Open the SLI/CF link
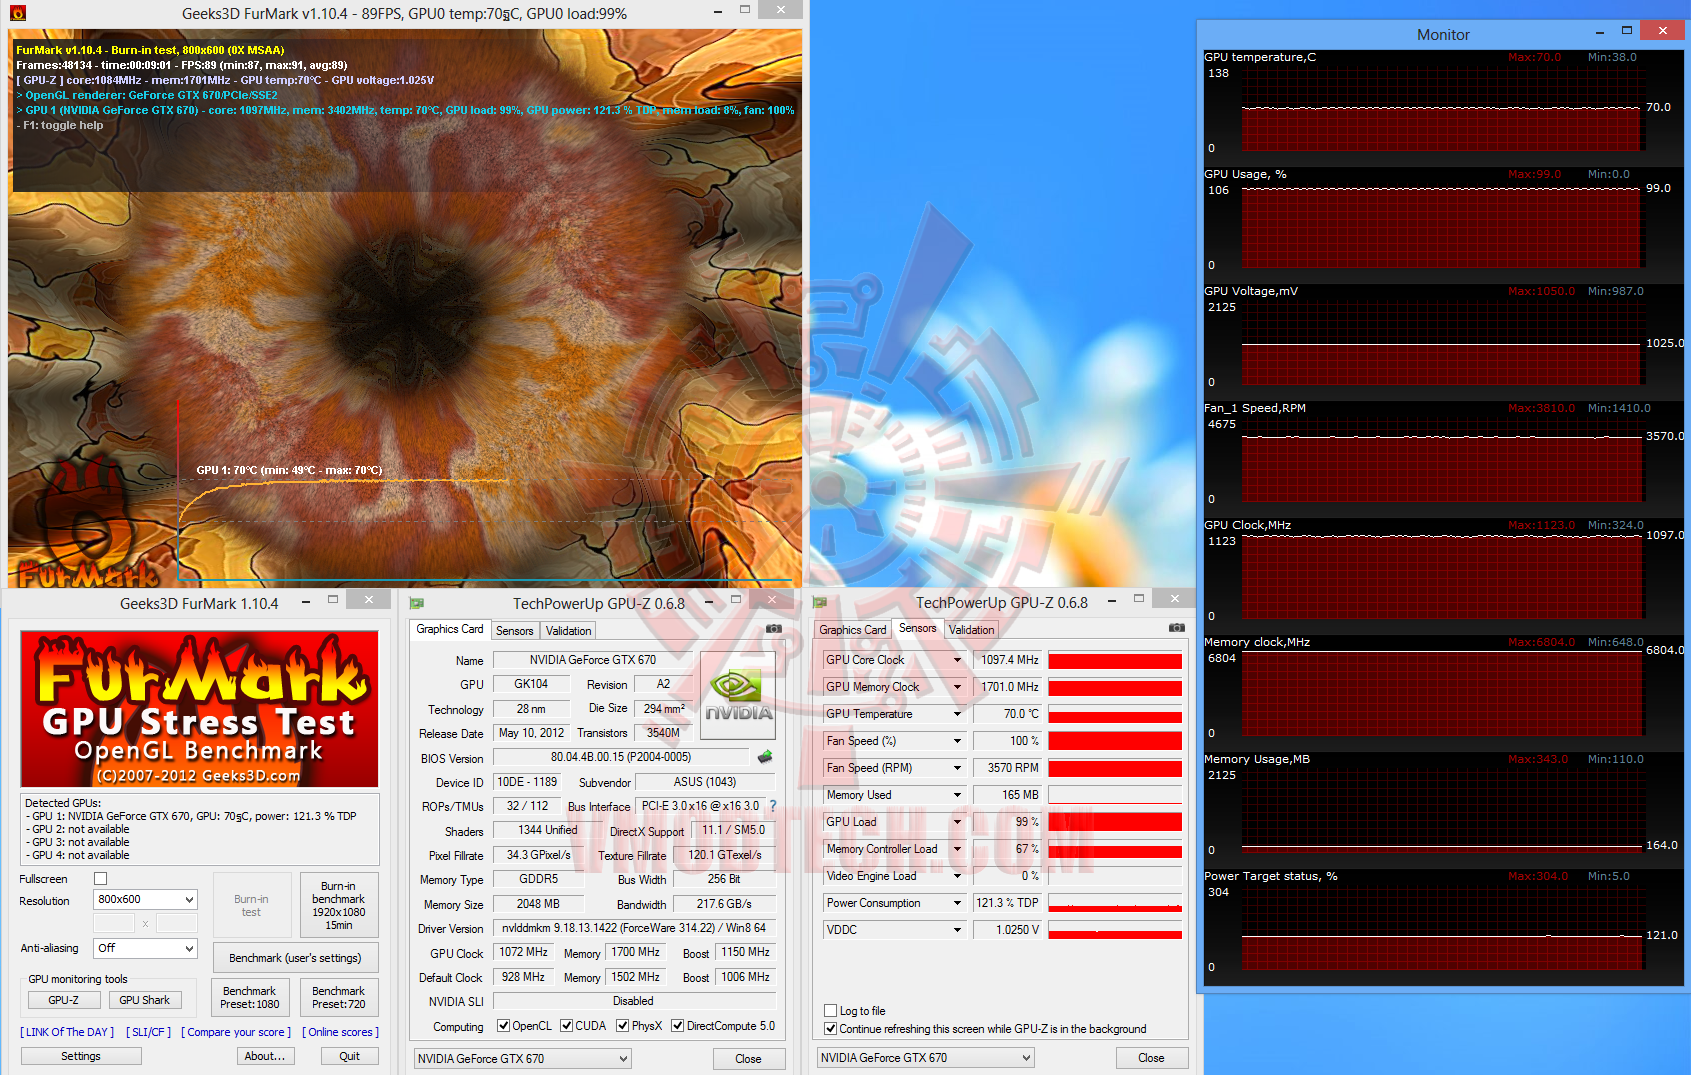 [149, 1032]
